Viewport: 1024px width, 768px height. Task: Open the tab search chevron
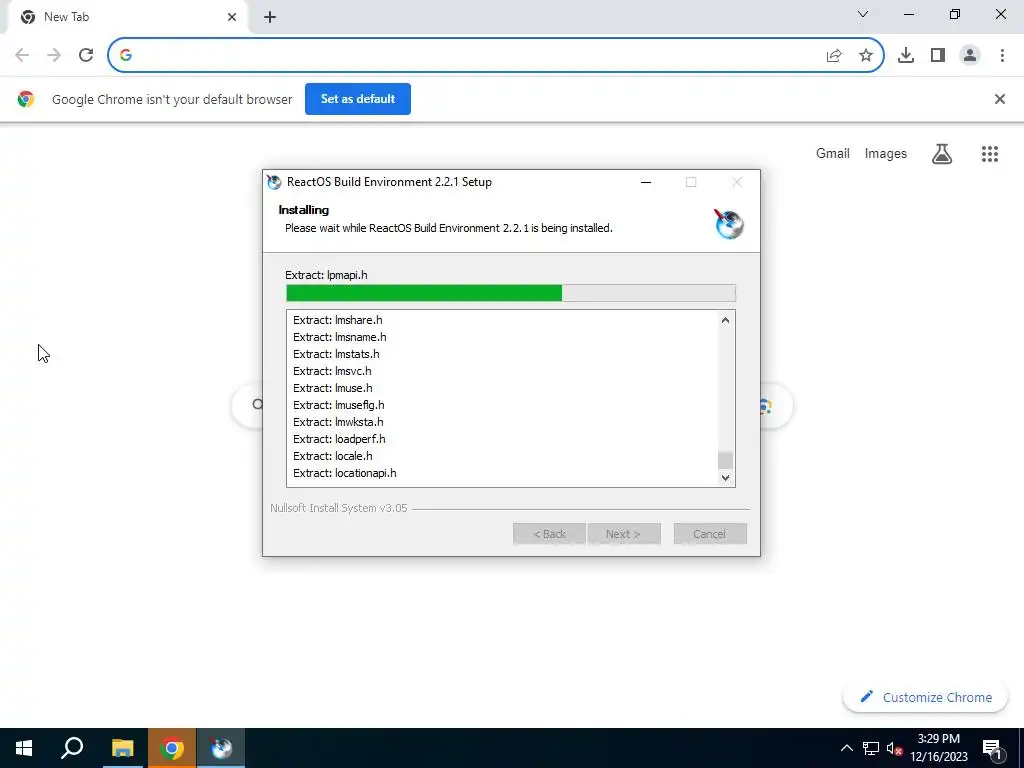(x=863, y=14)
